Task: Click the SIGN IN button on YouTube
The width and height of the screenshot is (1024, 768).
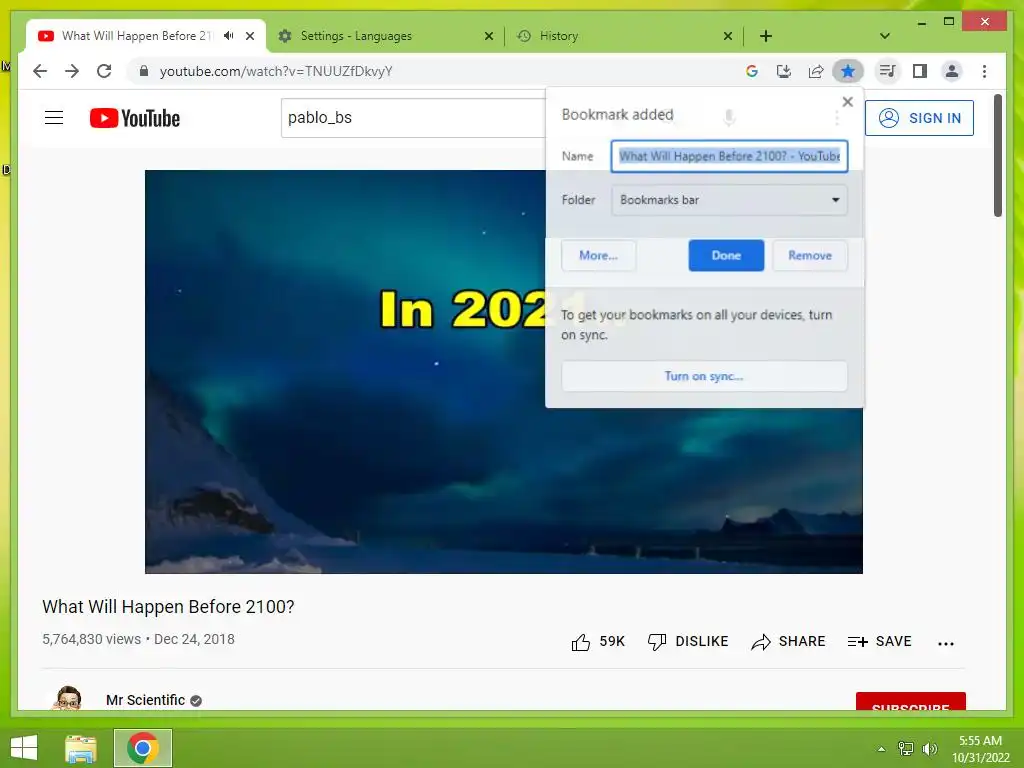Action: [920, 118]
